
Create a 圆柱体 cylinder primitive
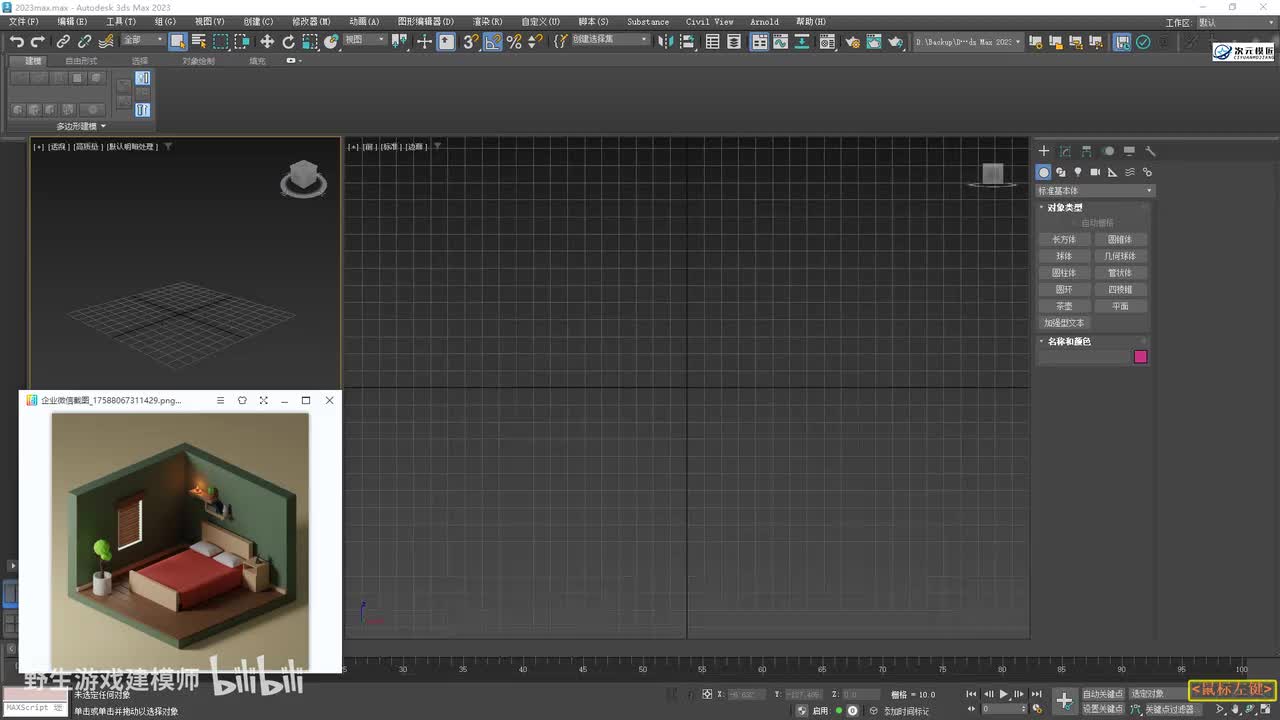(x=1064, y=273)
